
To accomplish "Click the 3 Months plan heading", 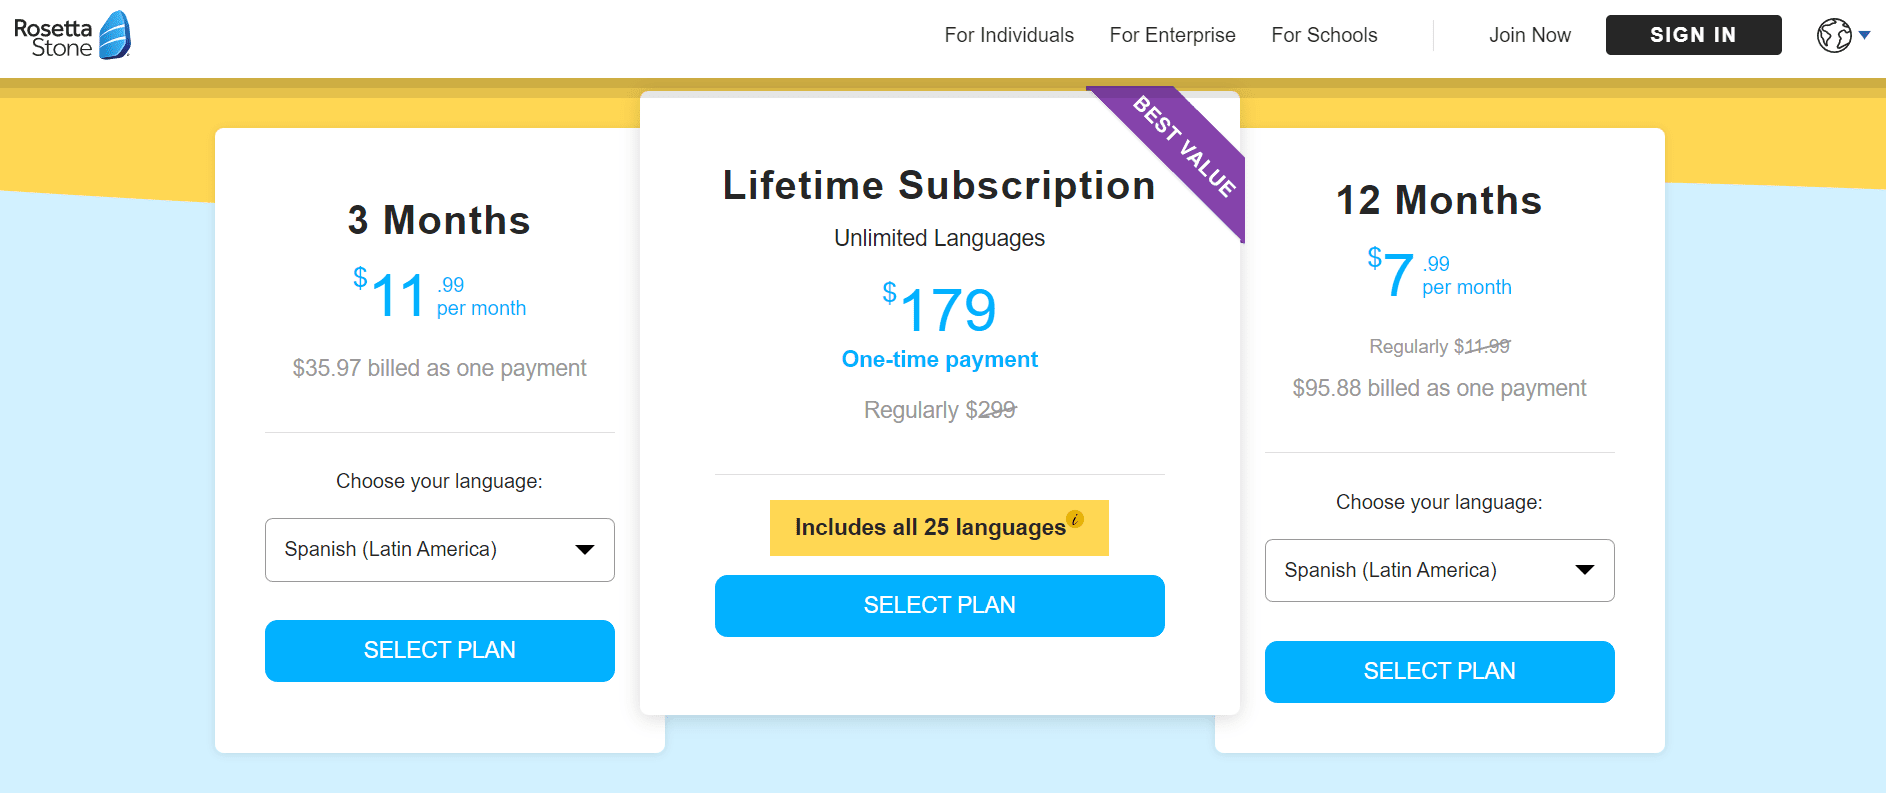I will point(439,221).
